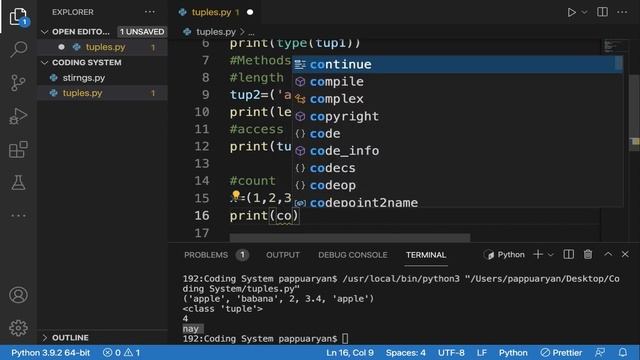
Task: Click the 1 UNSAVED badge
Action: point(142,32)
